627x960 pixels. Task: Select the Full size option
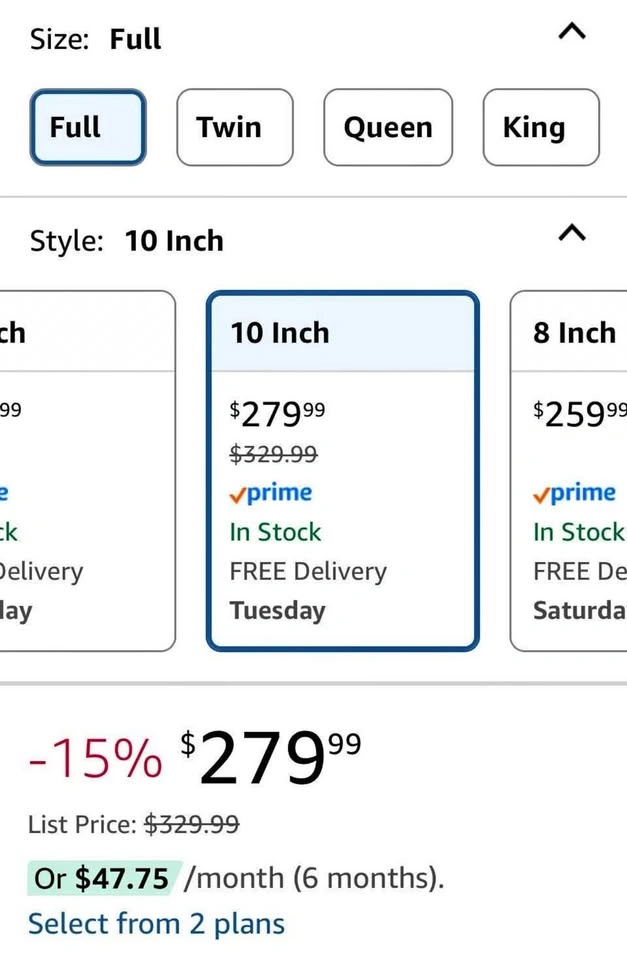coord(88,128)
